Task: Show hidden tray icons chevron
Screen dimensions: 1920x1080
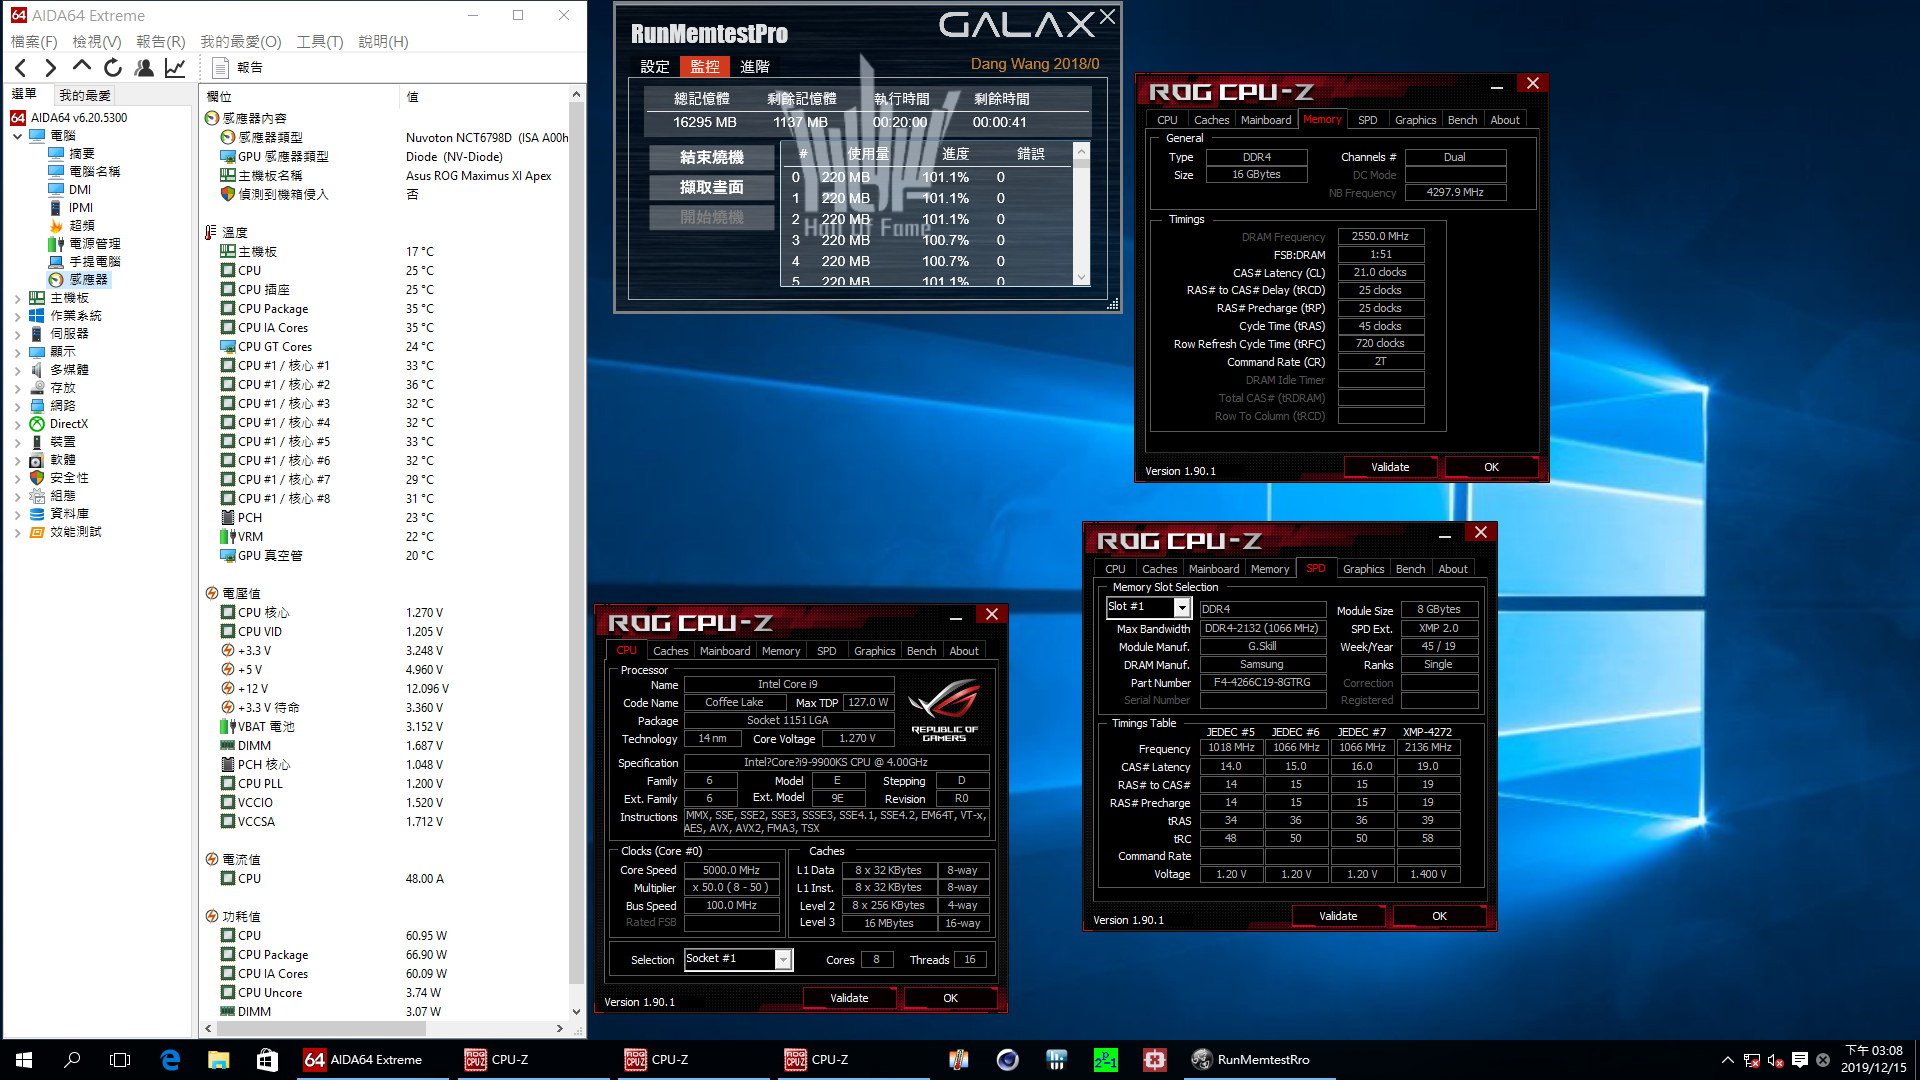Action: point(1727,1060)
